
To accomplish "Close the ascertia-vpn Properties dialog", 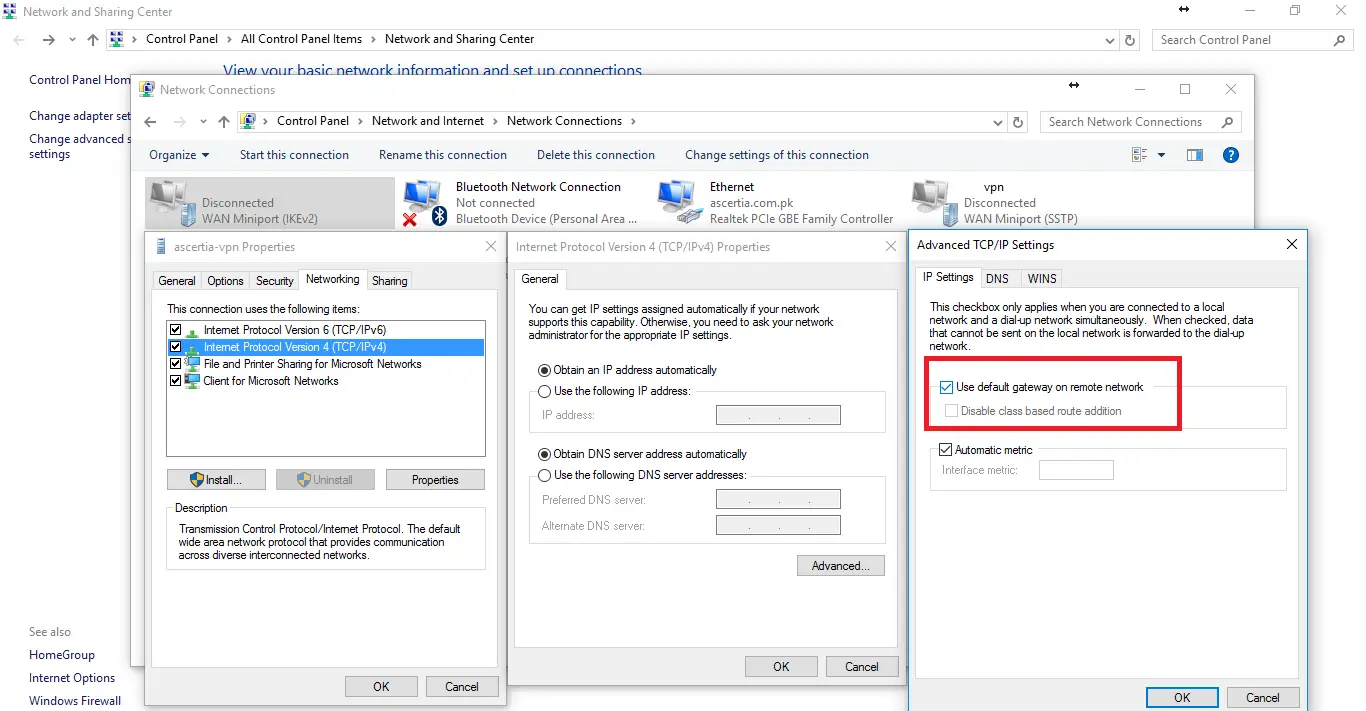I will tap(490, 246).
